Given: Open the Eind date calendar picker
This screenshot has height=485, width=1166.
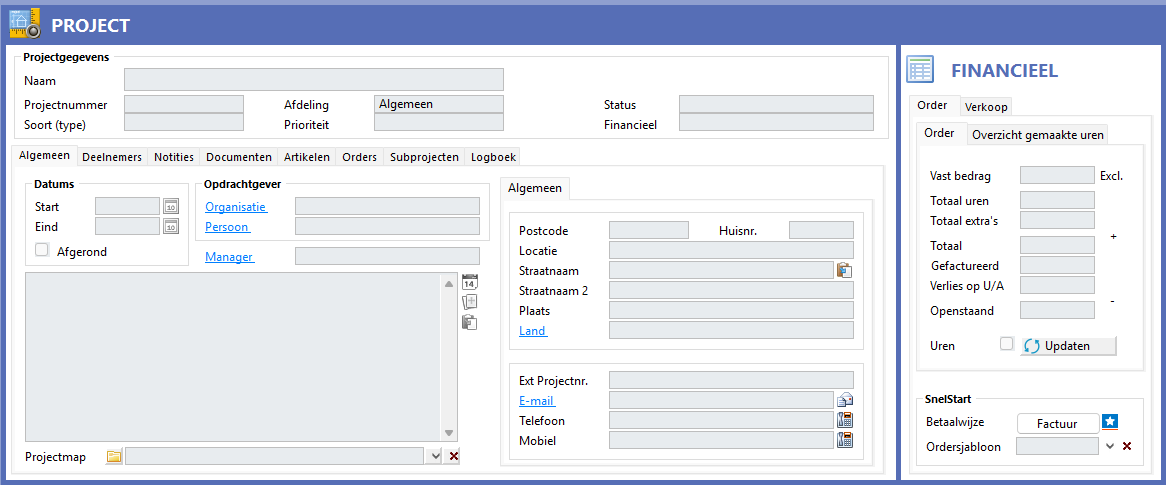Looking at the screenshot, I should 171,227.
